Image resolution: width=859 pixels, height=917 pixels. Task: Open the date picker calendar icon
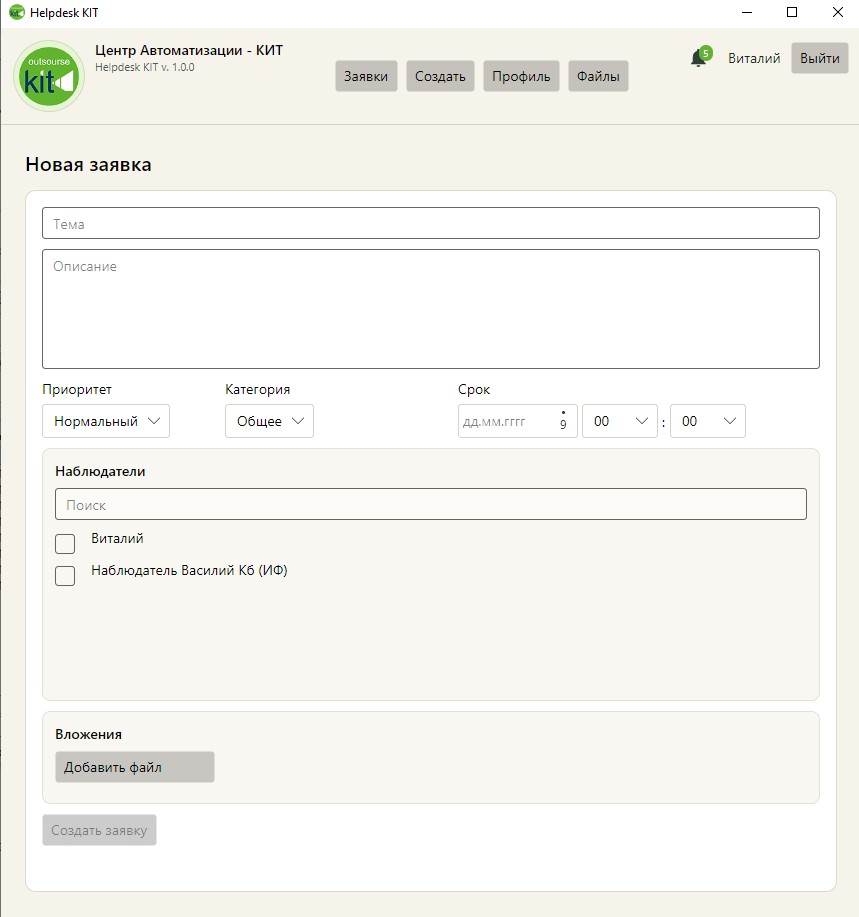coord(563,421)
